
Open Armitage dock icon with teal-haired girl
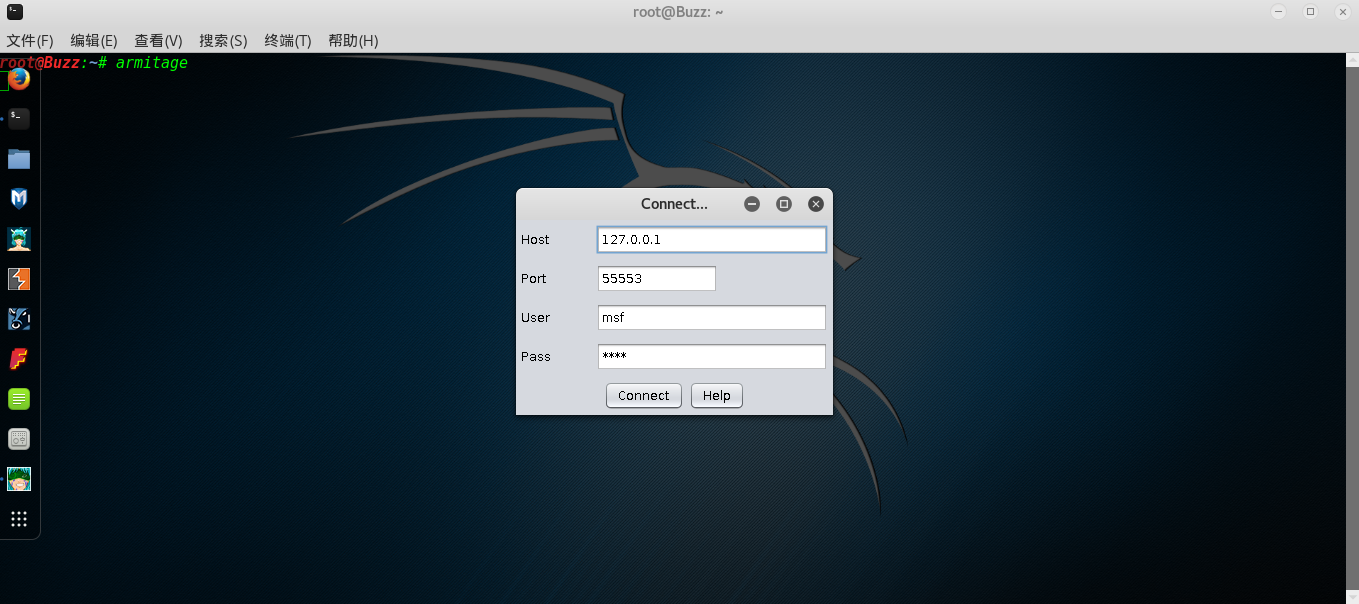point(19,239)
